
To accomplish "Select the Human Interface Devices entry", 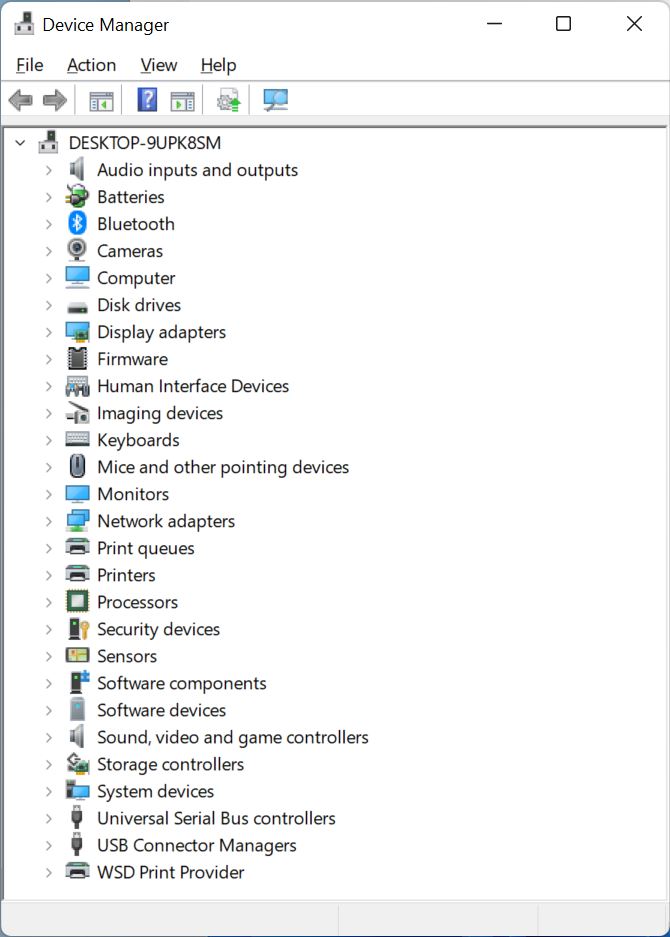I will 193,386.
